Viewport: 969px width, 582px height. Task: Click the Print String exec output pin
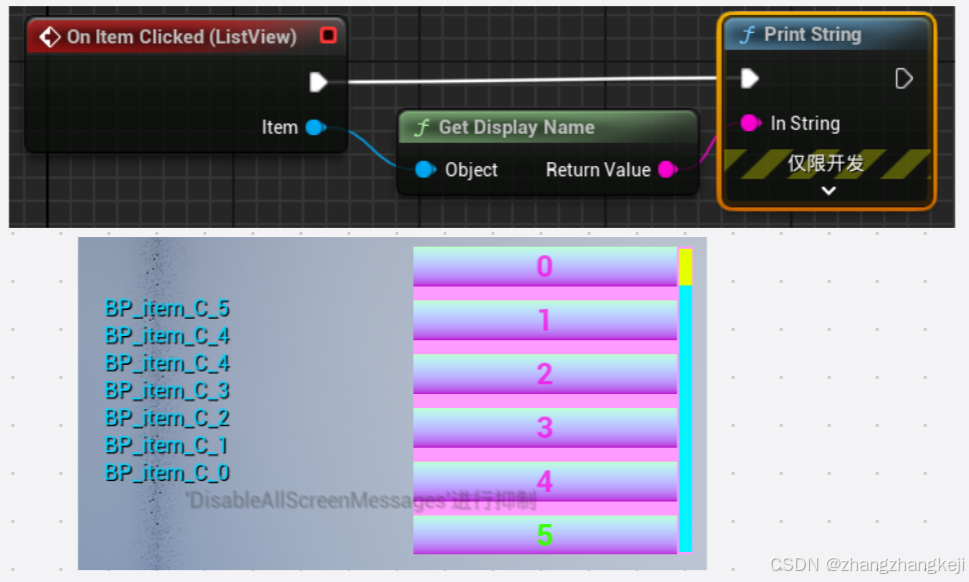pyautogui.click(x=903, y=78)
